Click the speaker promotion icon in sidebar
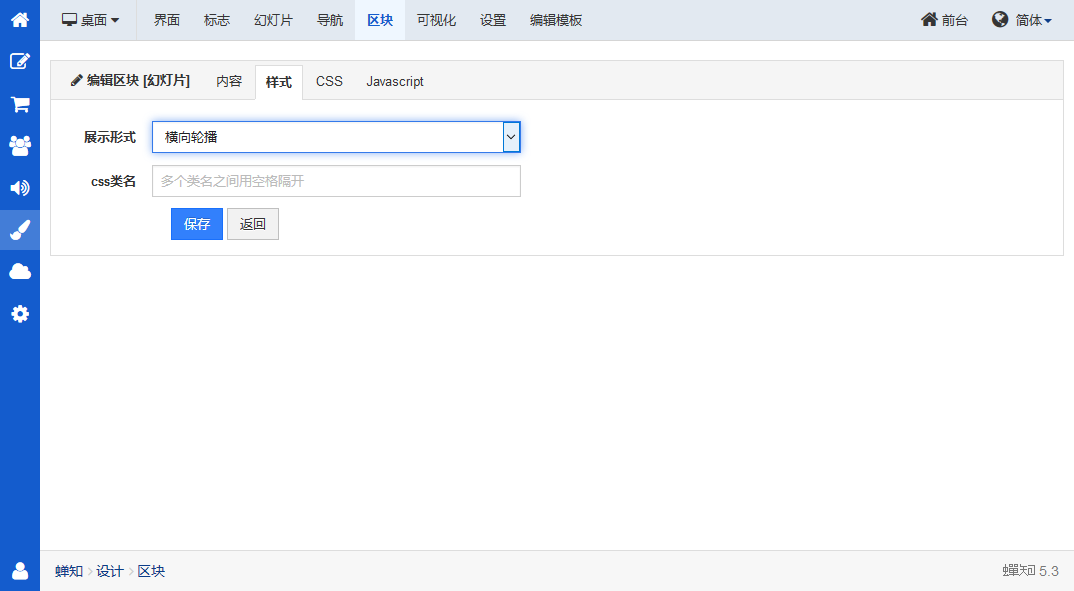 click(x=19, y=188)
